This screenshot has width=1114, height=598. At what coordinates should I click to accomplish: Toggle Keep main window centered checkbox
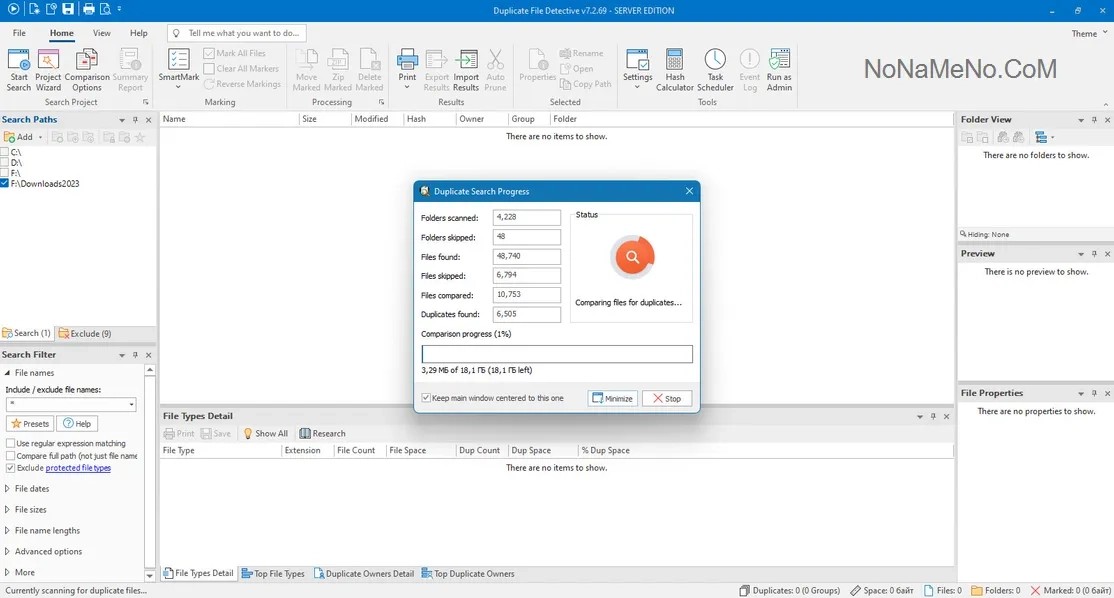point(427,398)
